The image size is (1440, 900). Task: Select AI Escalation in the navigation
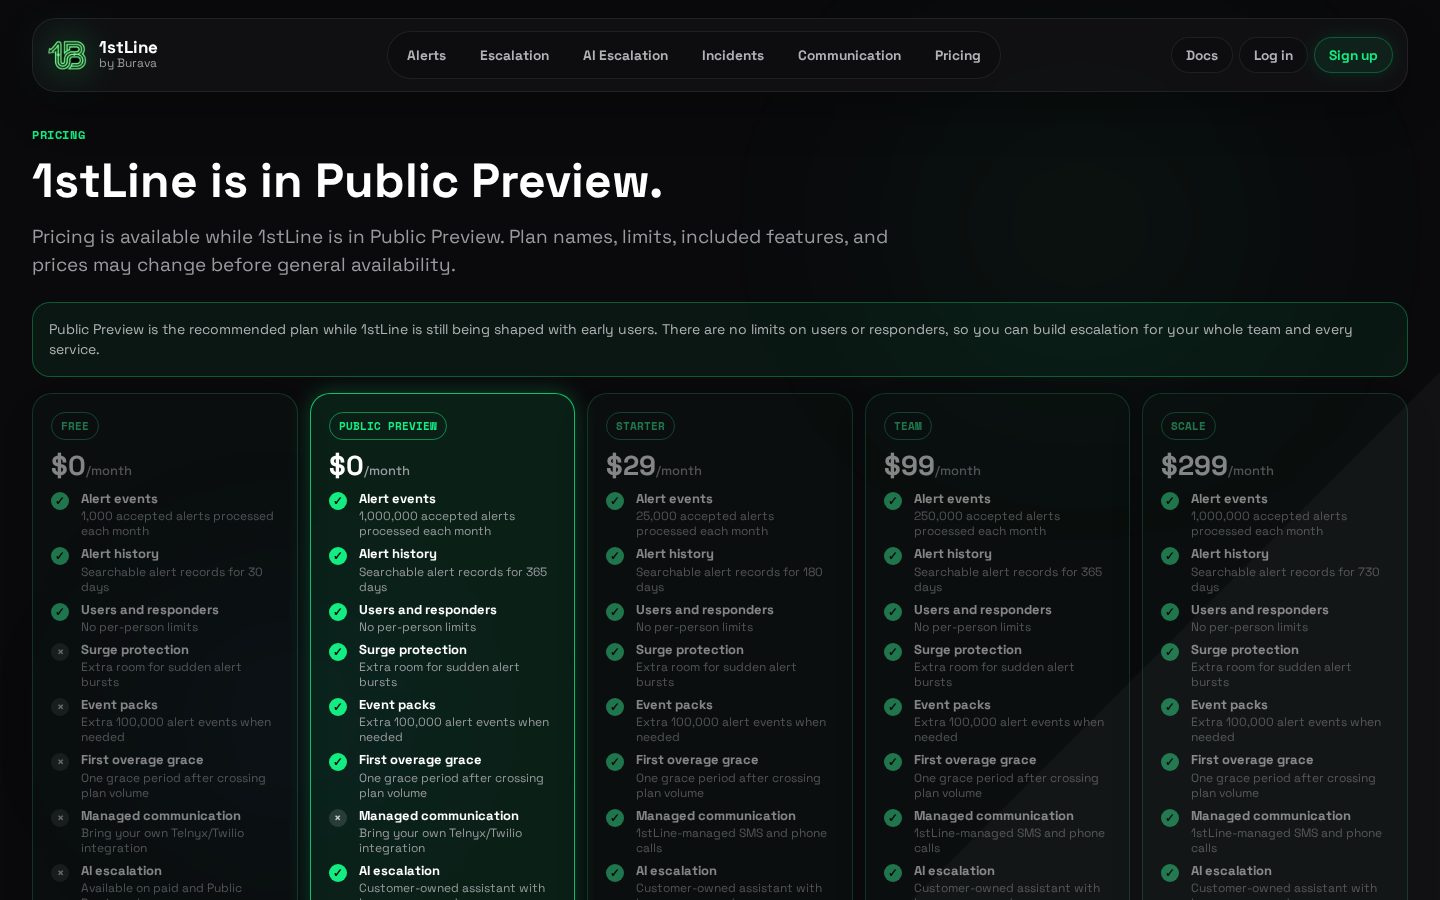(625, 55)
